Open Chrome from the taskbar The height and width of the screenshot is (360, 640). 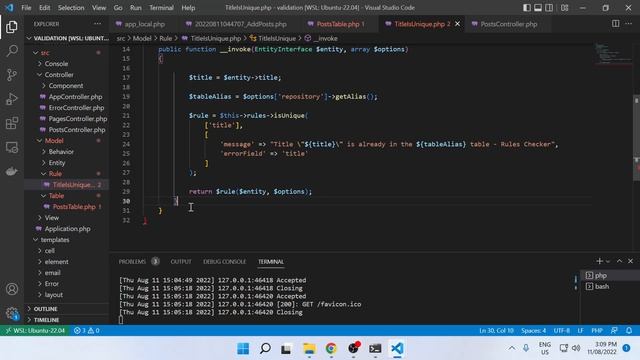click(331, 349)
